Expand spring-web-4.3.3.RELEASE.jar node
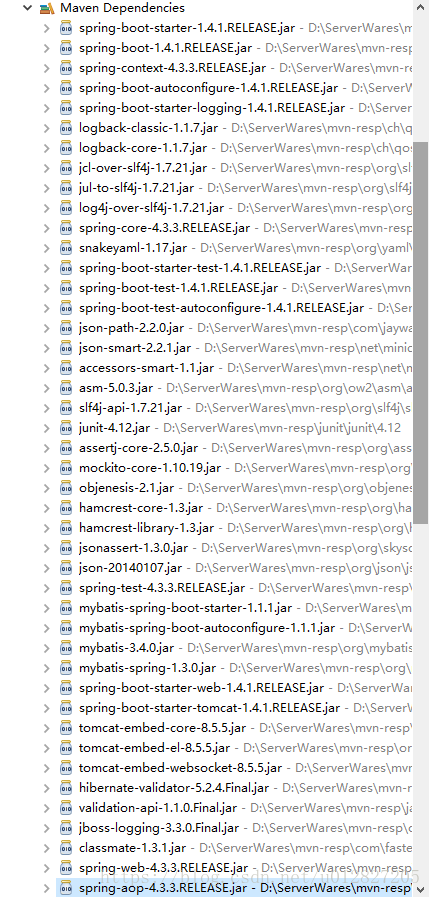 click(46, 868)
